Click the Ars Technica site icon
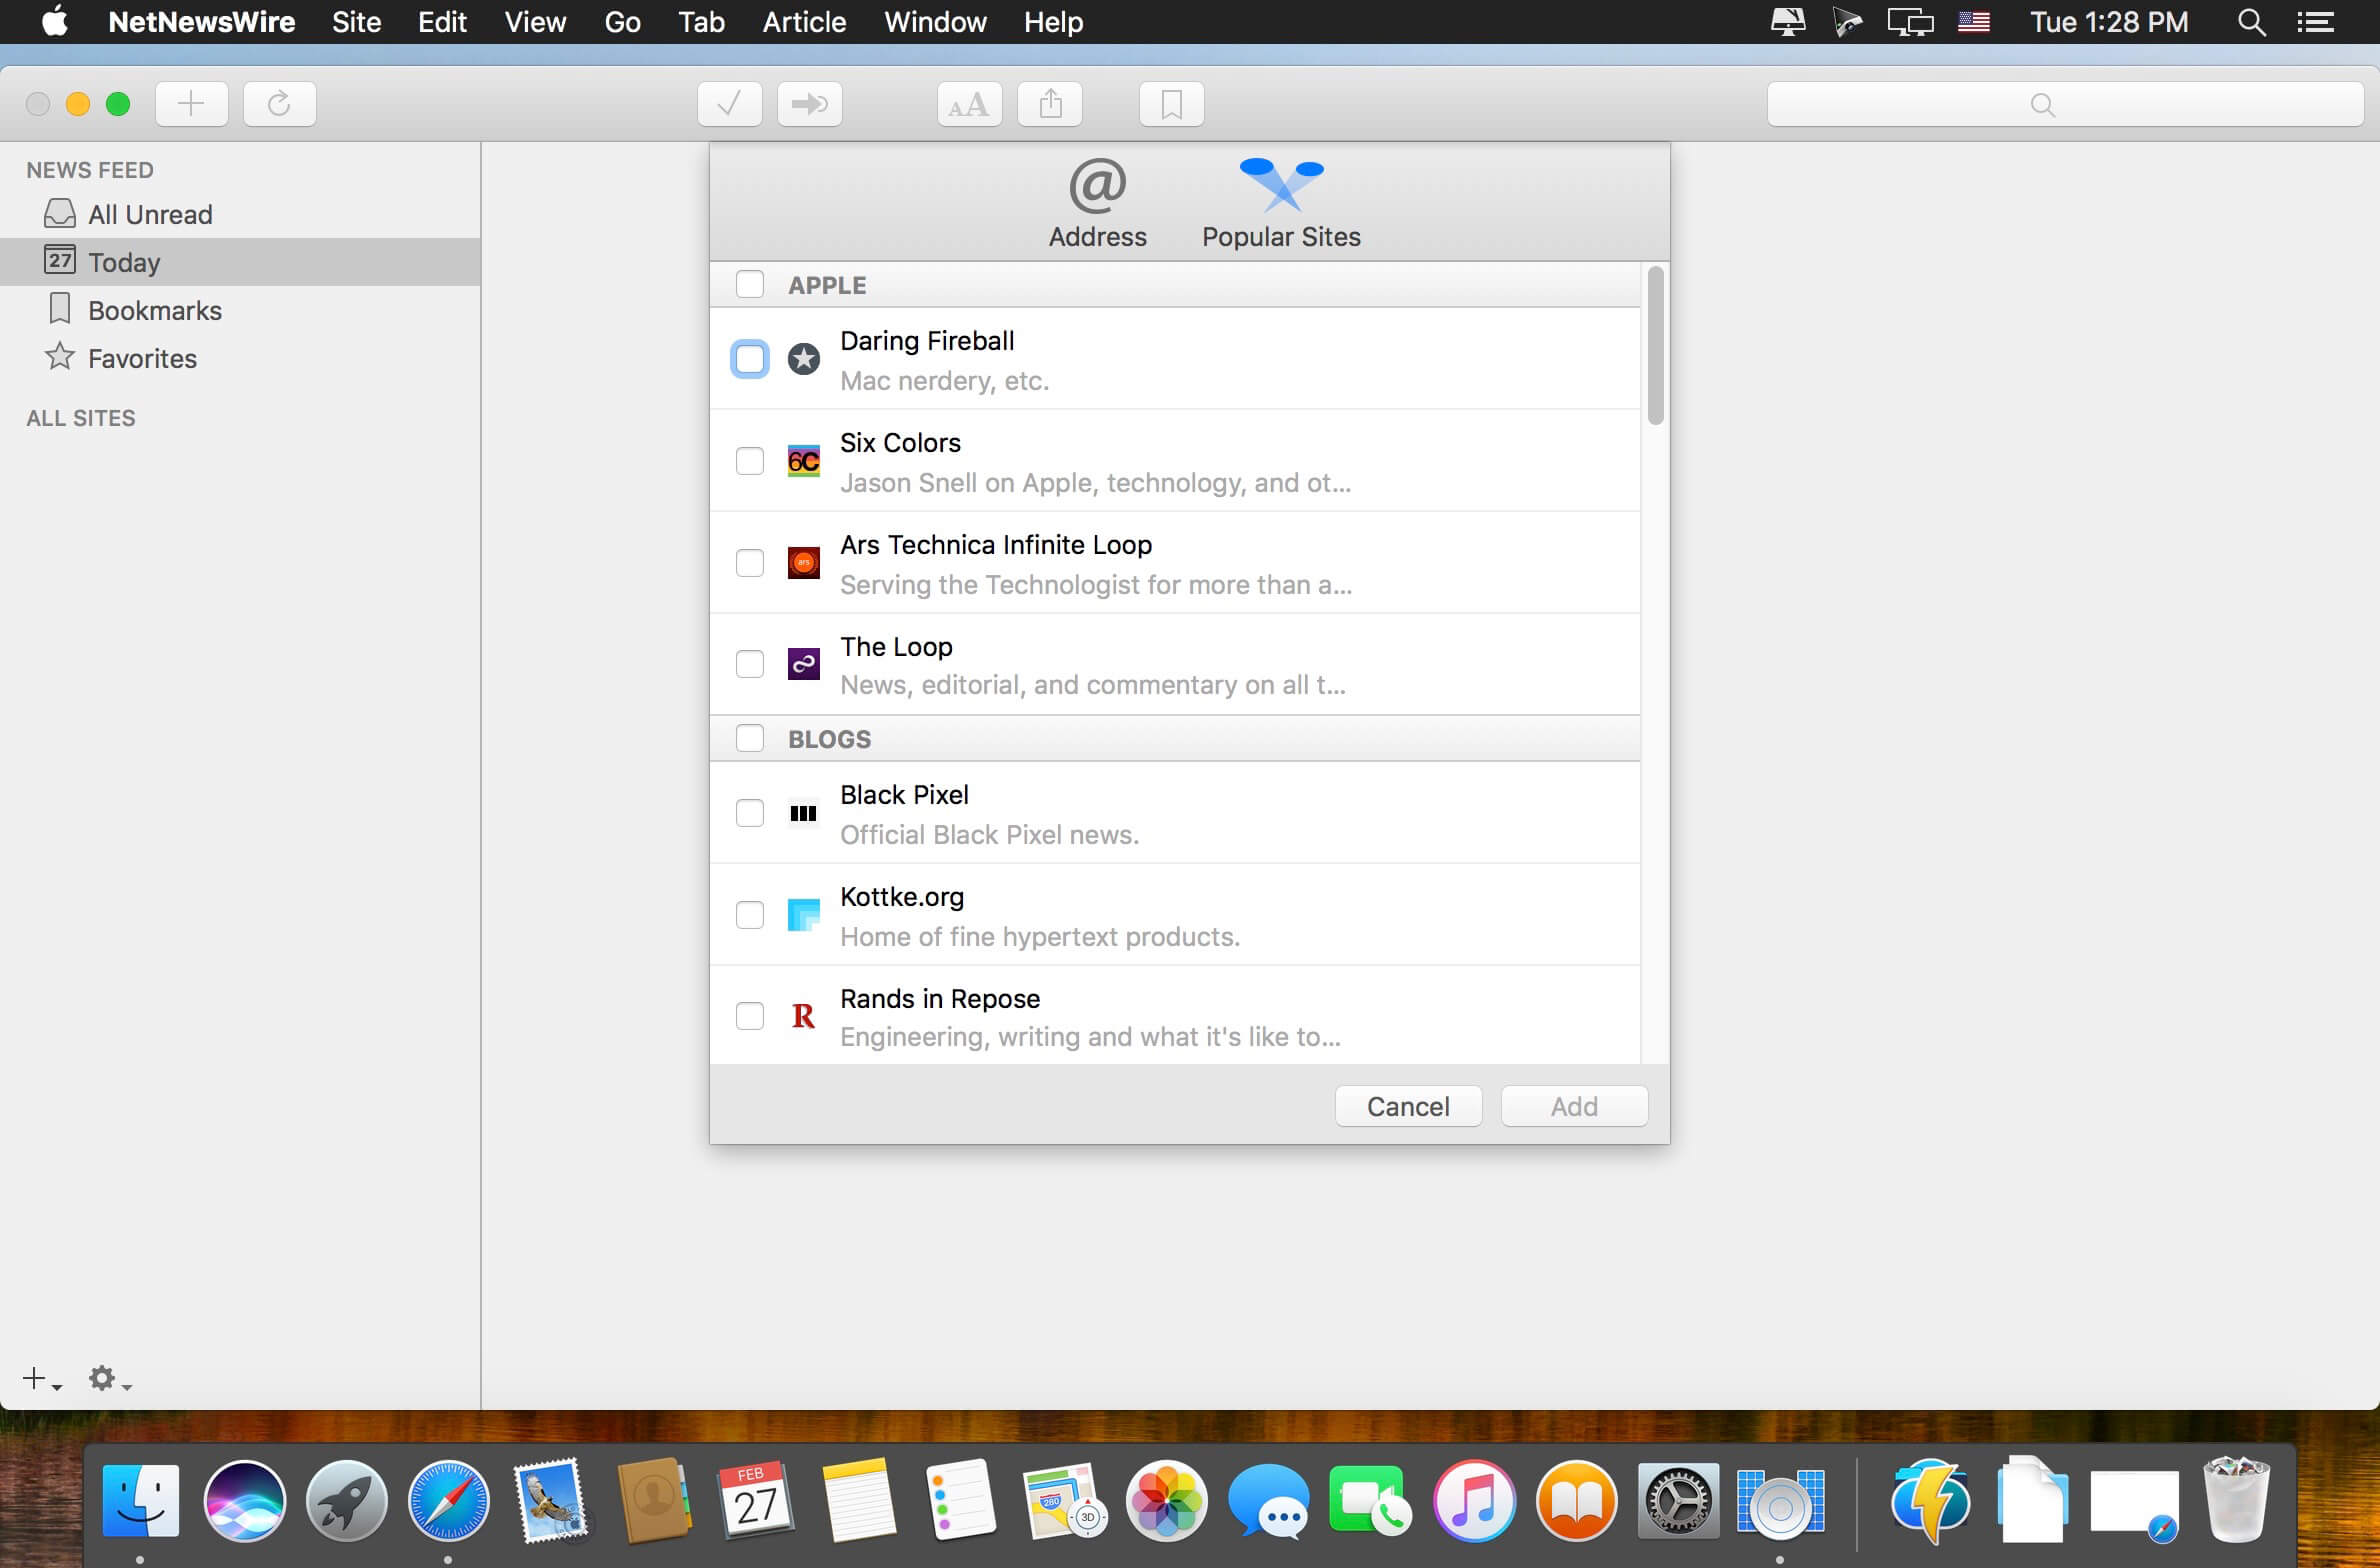Viewport: 2380px width, 1568px height. pos(804,563)
